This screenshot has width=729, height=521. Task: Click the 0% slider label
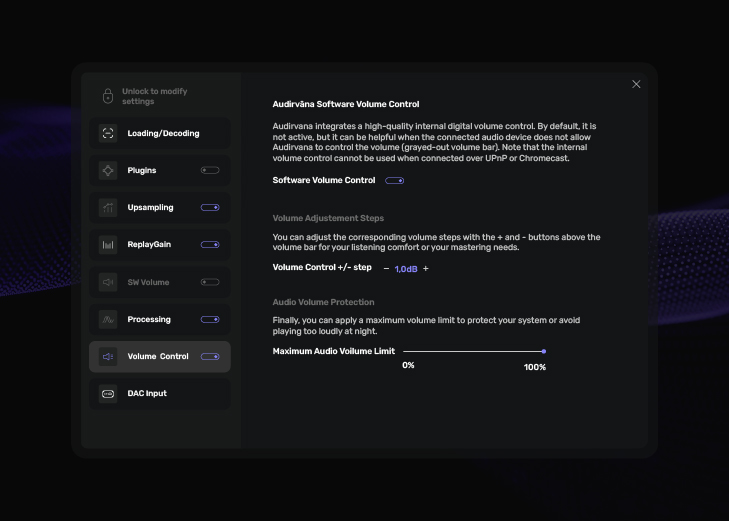coord(408,365)
